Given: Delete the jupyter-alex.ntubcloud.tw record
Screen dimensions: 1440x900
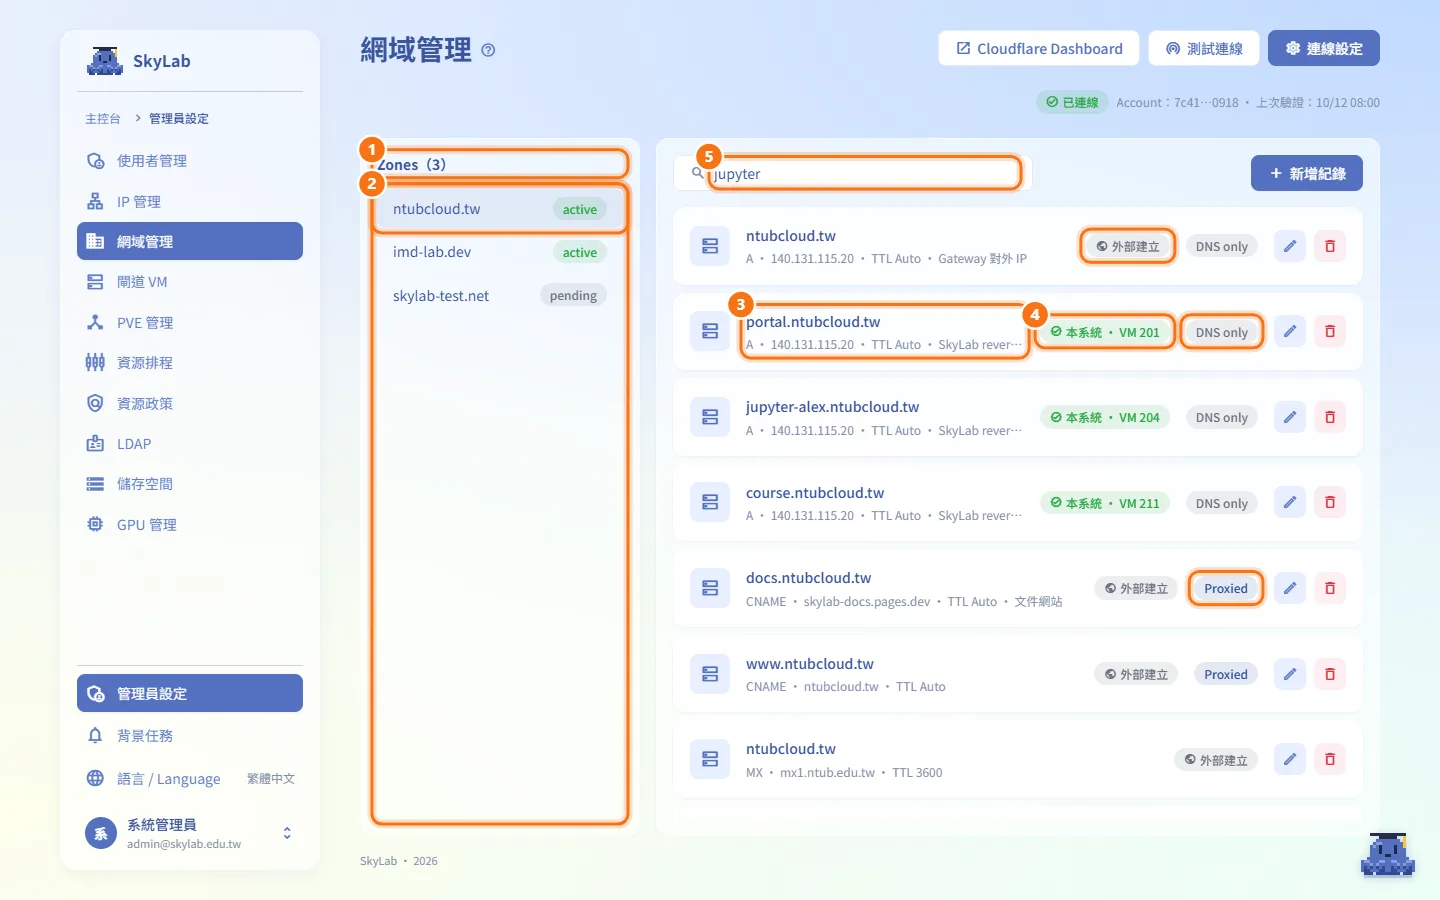Looking at the screenshot, I should click(1330, 417).
